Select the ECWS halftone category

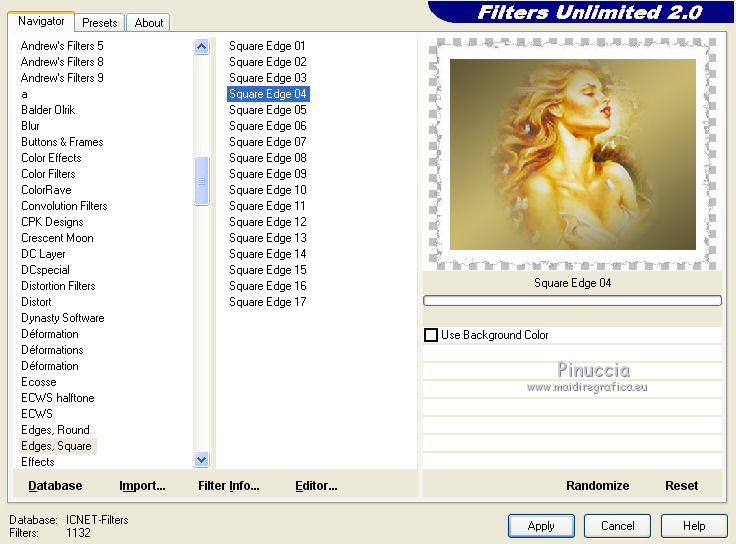[58, 398]
